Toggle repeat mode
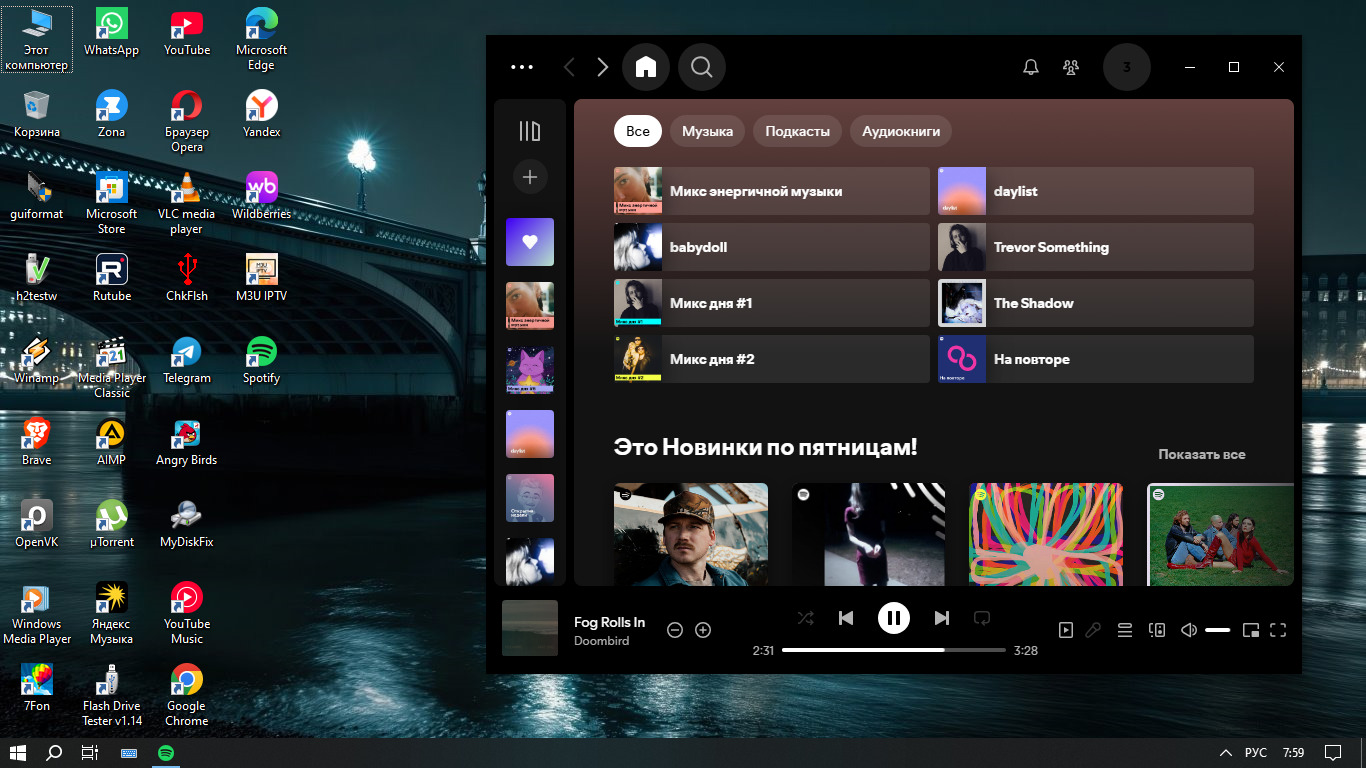This screenshot has height=768, width=1366. pos(982,618)
